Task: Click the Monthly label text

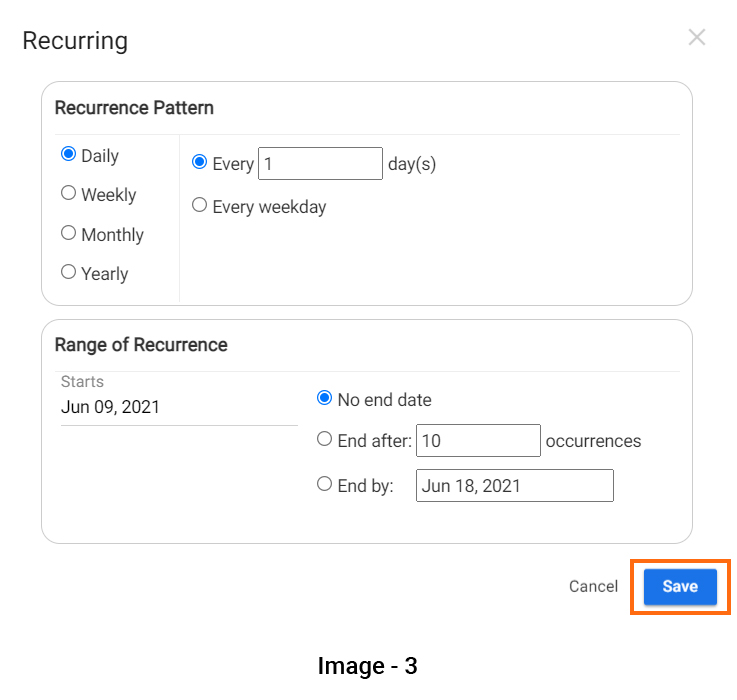Action: tap(112, 235)
